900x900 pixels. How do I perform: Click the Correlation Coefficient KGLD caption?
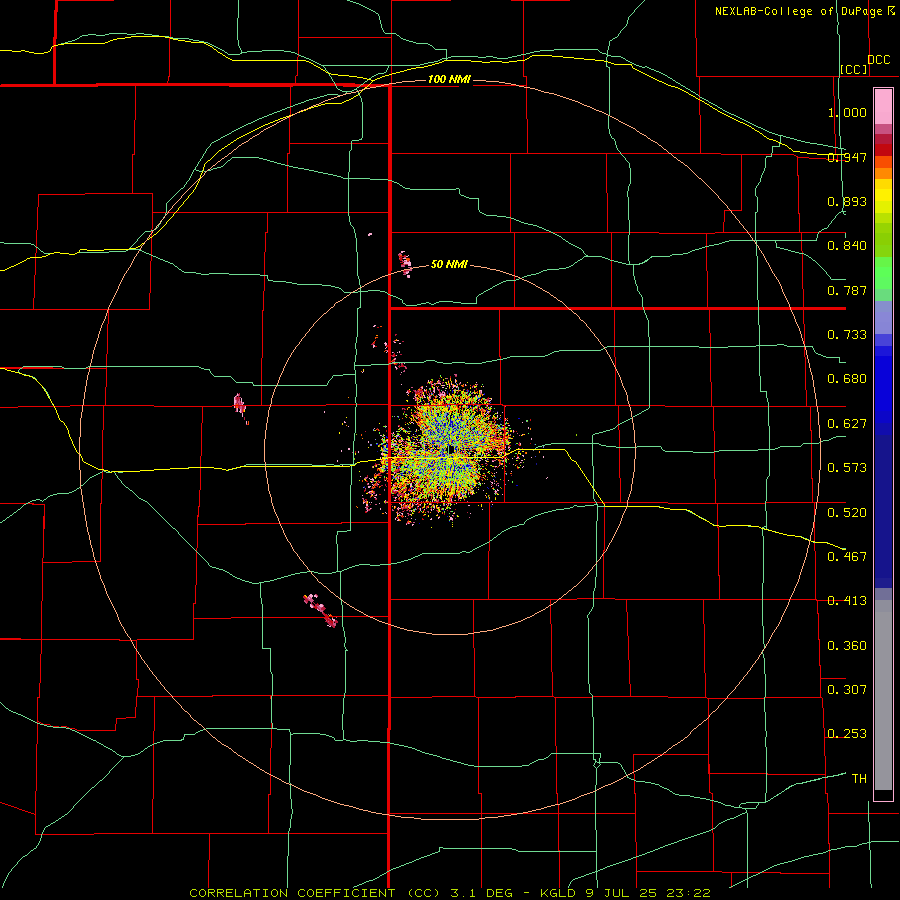(x=450, y=893)
